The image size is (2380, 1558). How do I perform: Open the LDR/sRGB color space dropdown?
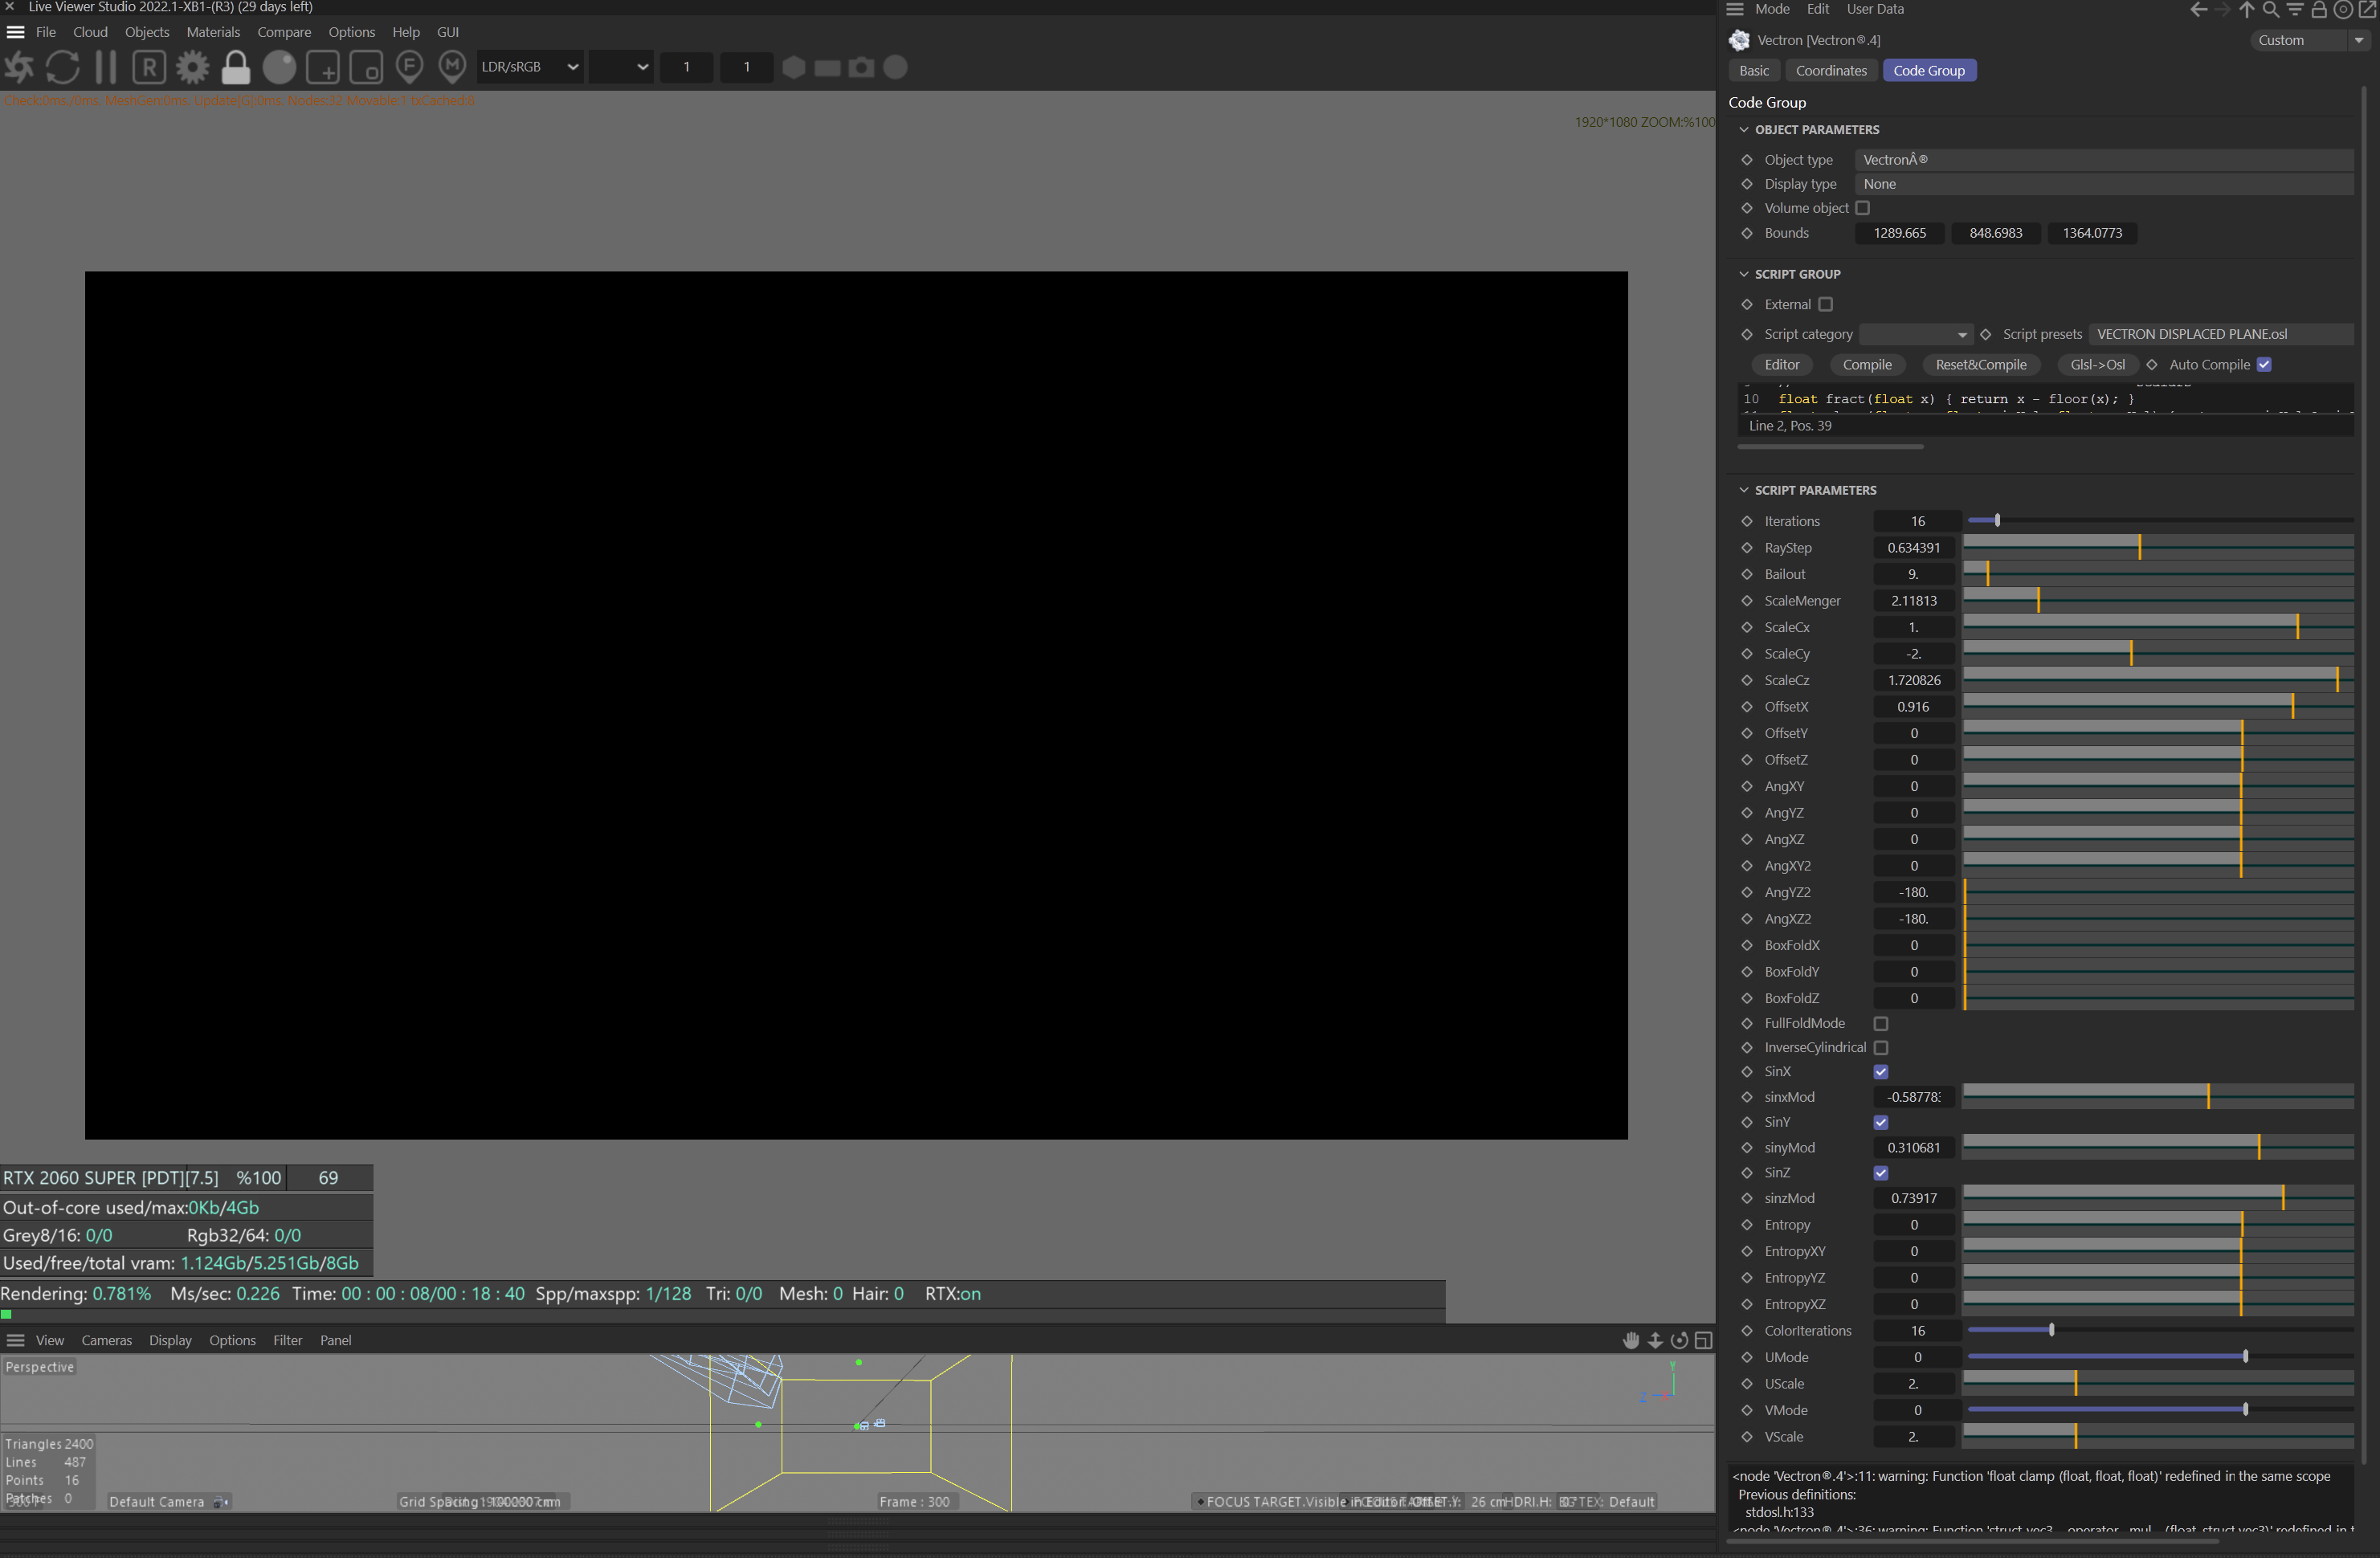529,67
